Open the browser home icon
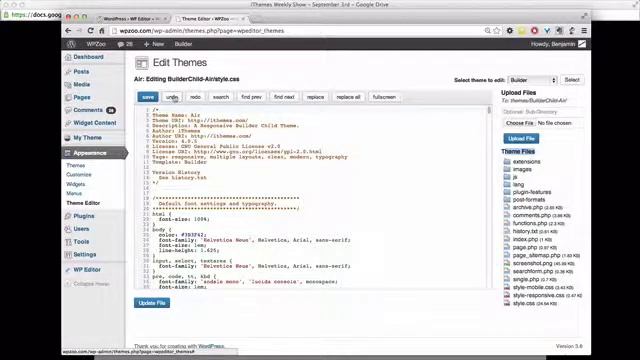This screenshot has width=640, height=360. coord(102,31)
